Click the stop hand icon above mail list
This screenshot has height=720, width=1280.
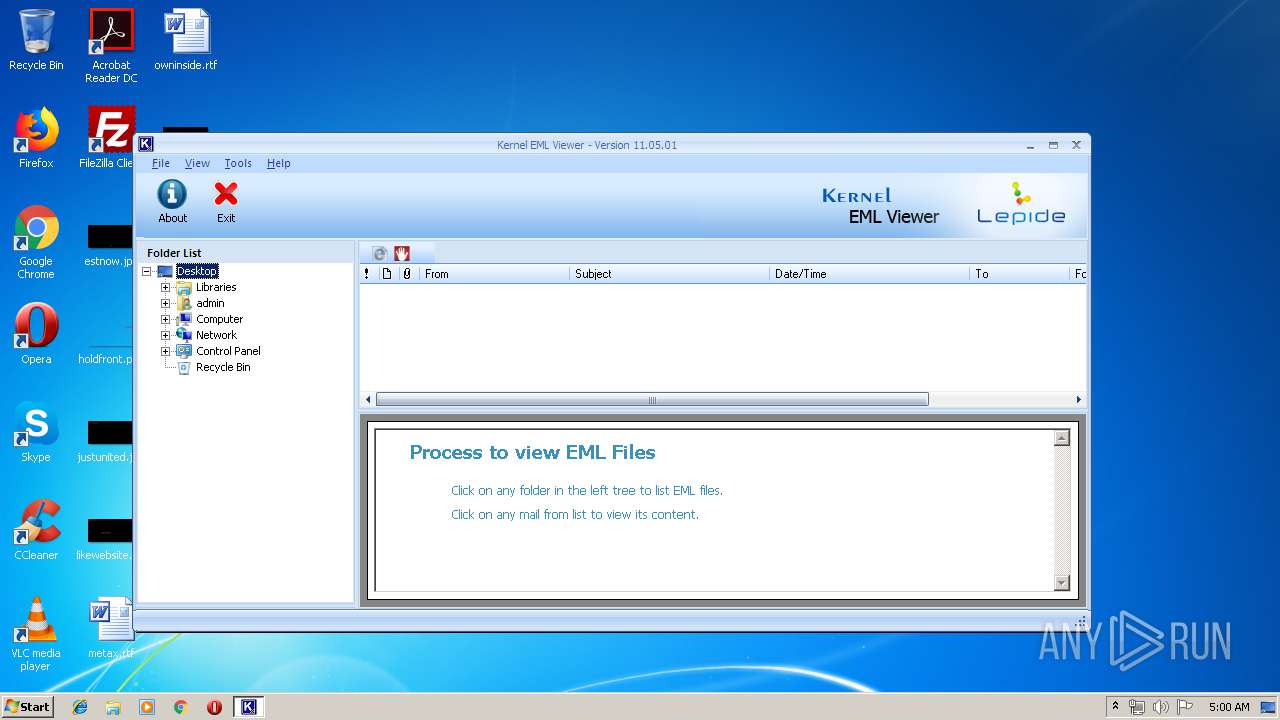click(x=402, y=254)
